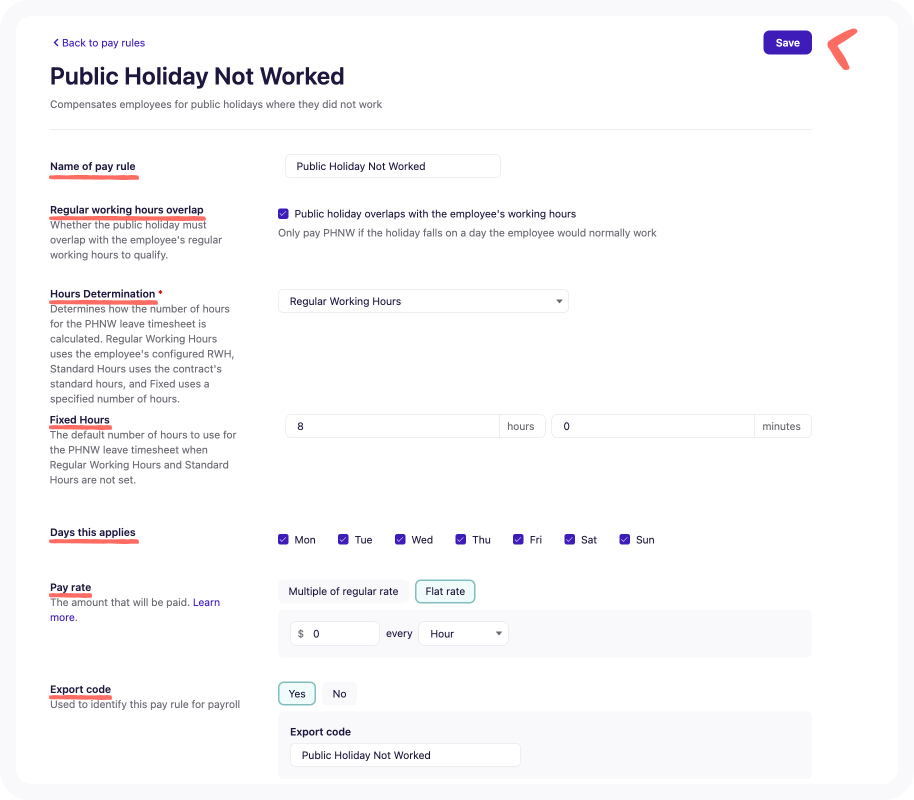
Task: Toggle public holiday overlaps working hours checkbox
Action: pyautogui.click(x=283, y=214)
